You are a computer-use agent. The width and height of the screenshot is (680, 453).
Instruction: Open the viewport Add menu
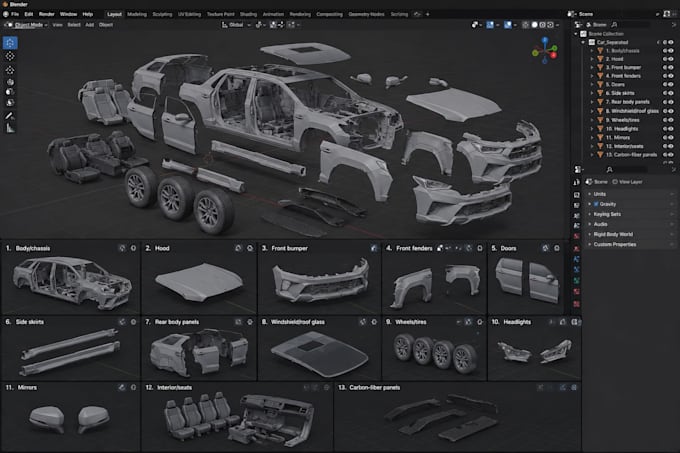[x=89, y=25]
